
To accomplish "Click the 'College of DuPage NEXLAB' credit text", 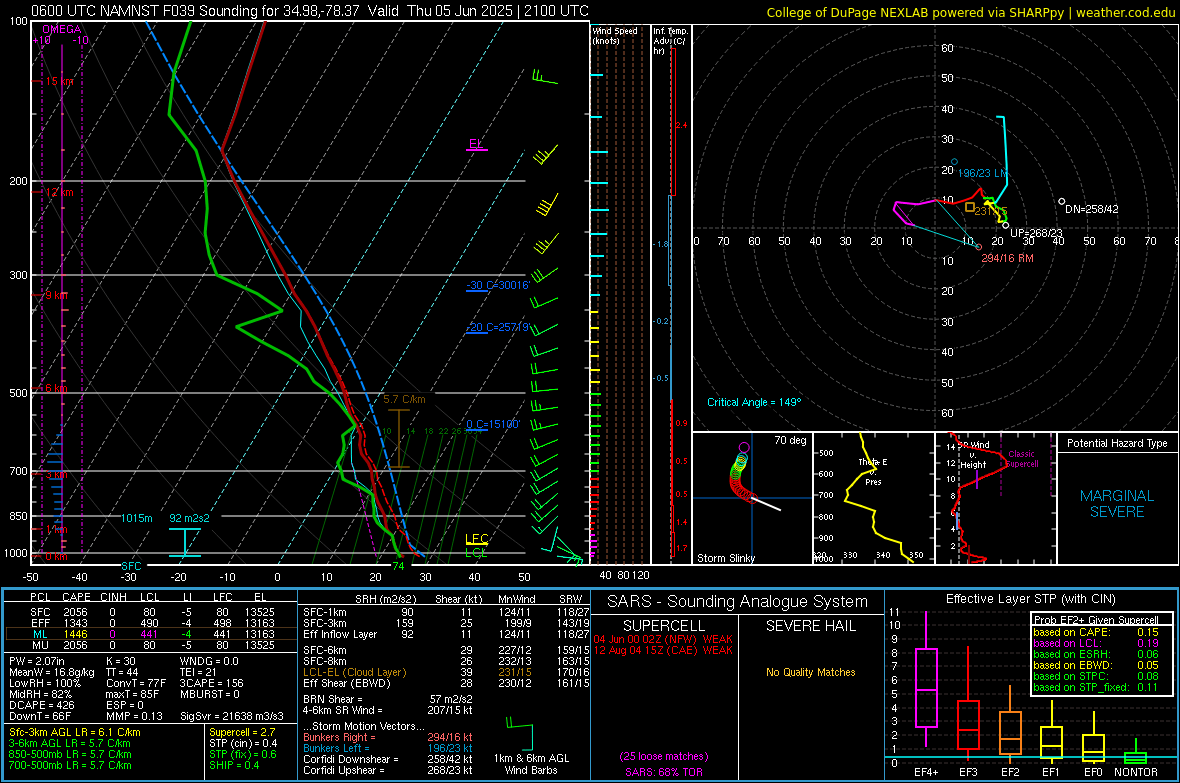I will coord(971,13).
